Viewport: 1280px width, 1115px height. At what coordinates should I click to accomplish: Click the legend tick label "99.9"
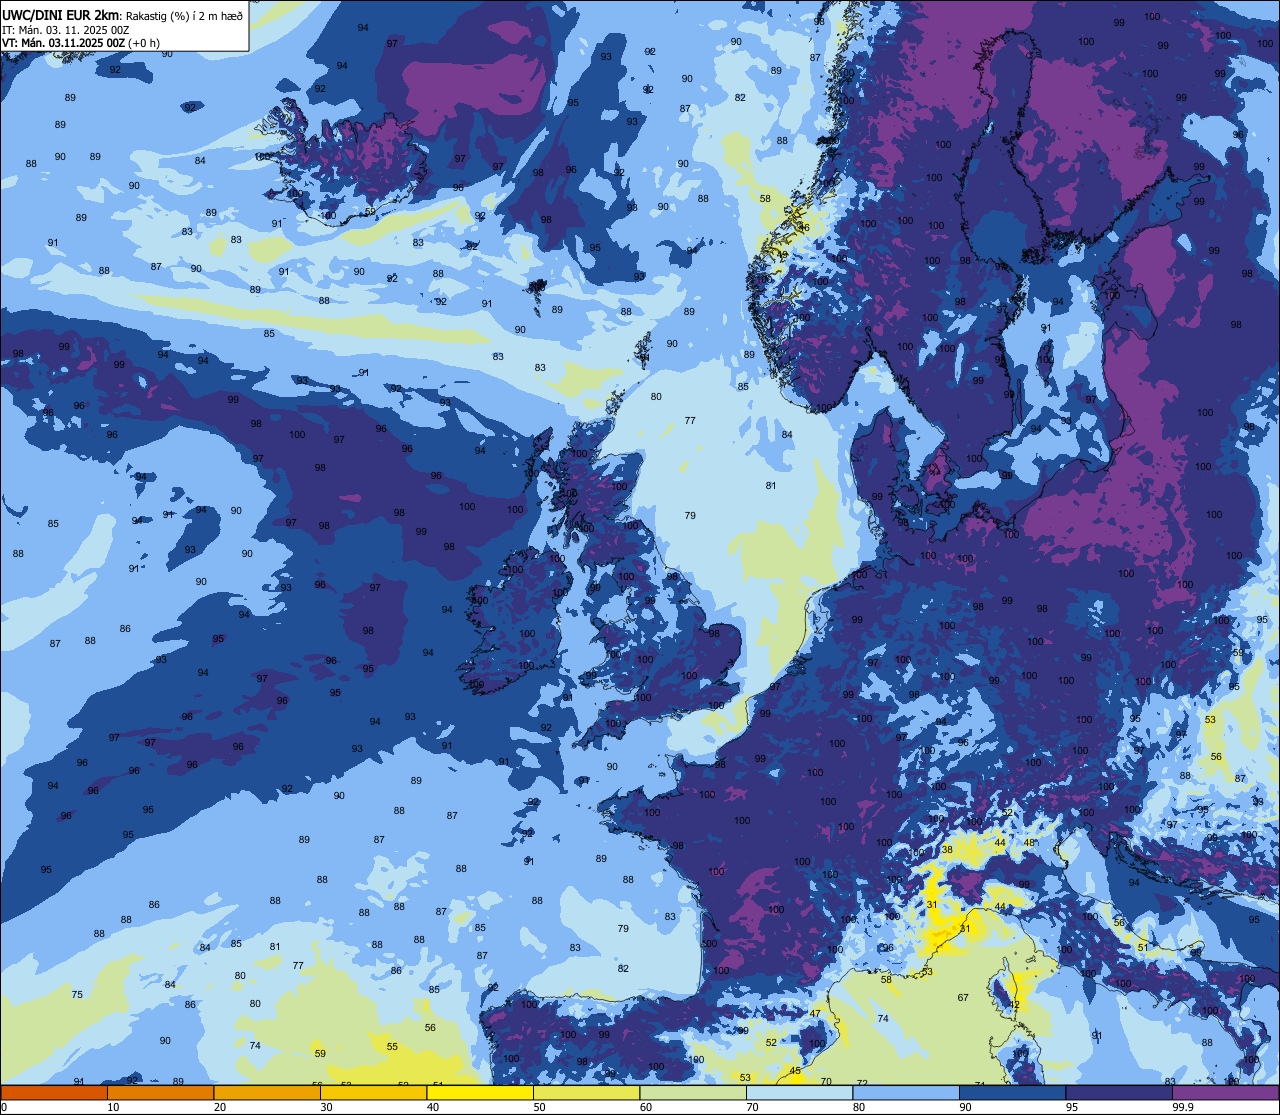[1184, 1107]
